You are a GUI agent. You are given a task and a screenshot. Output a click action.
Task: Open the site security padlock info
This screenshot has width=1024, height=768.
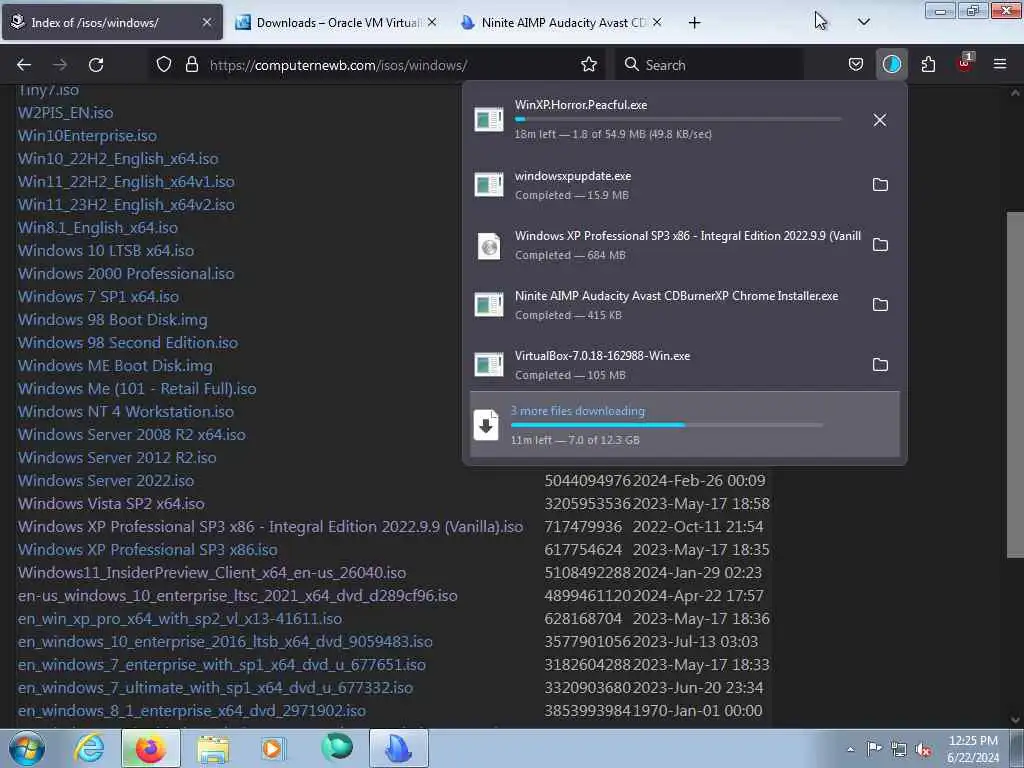[x=191, y=64]
